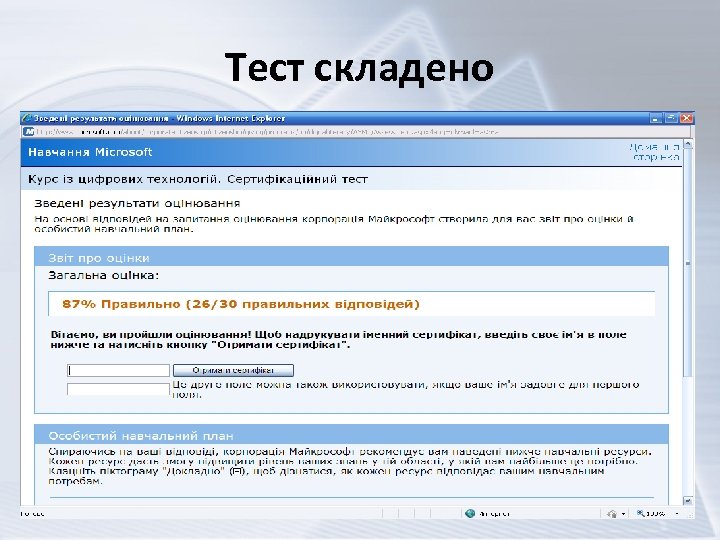Click the Зведені результати оцінювання heading
Viewport: 720px width, 540px height.
137,203
